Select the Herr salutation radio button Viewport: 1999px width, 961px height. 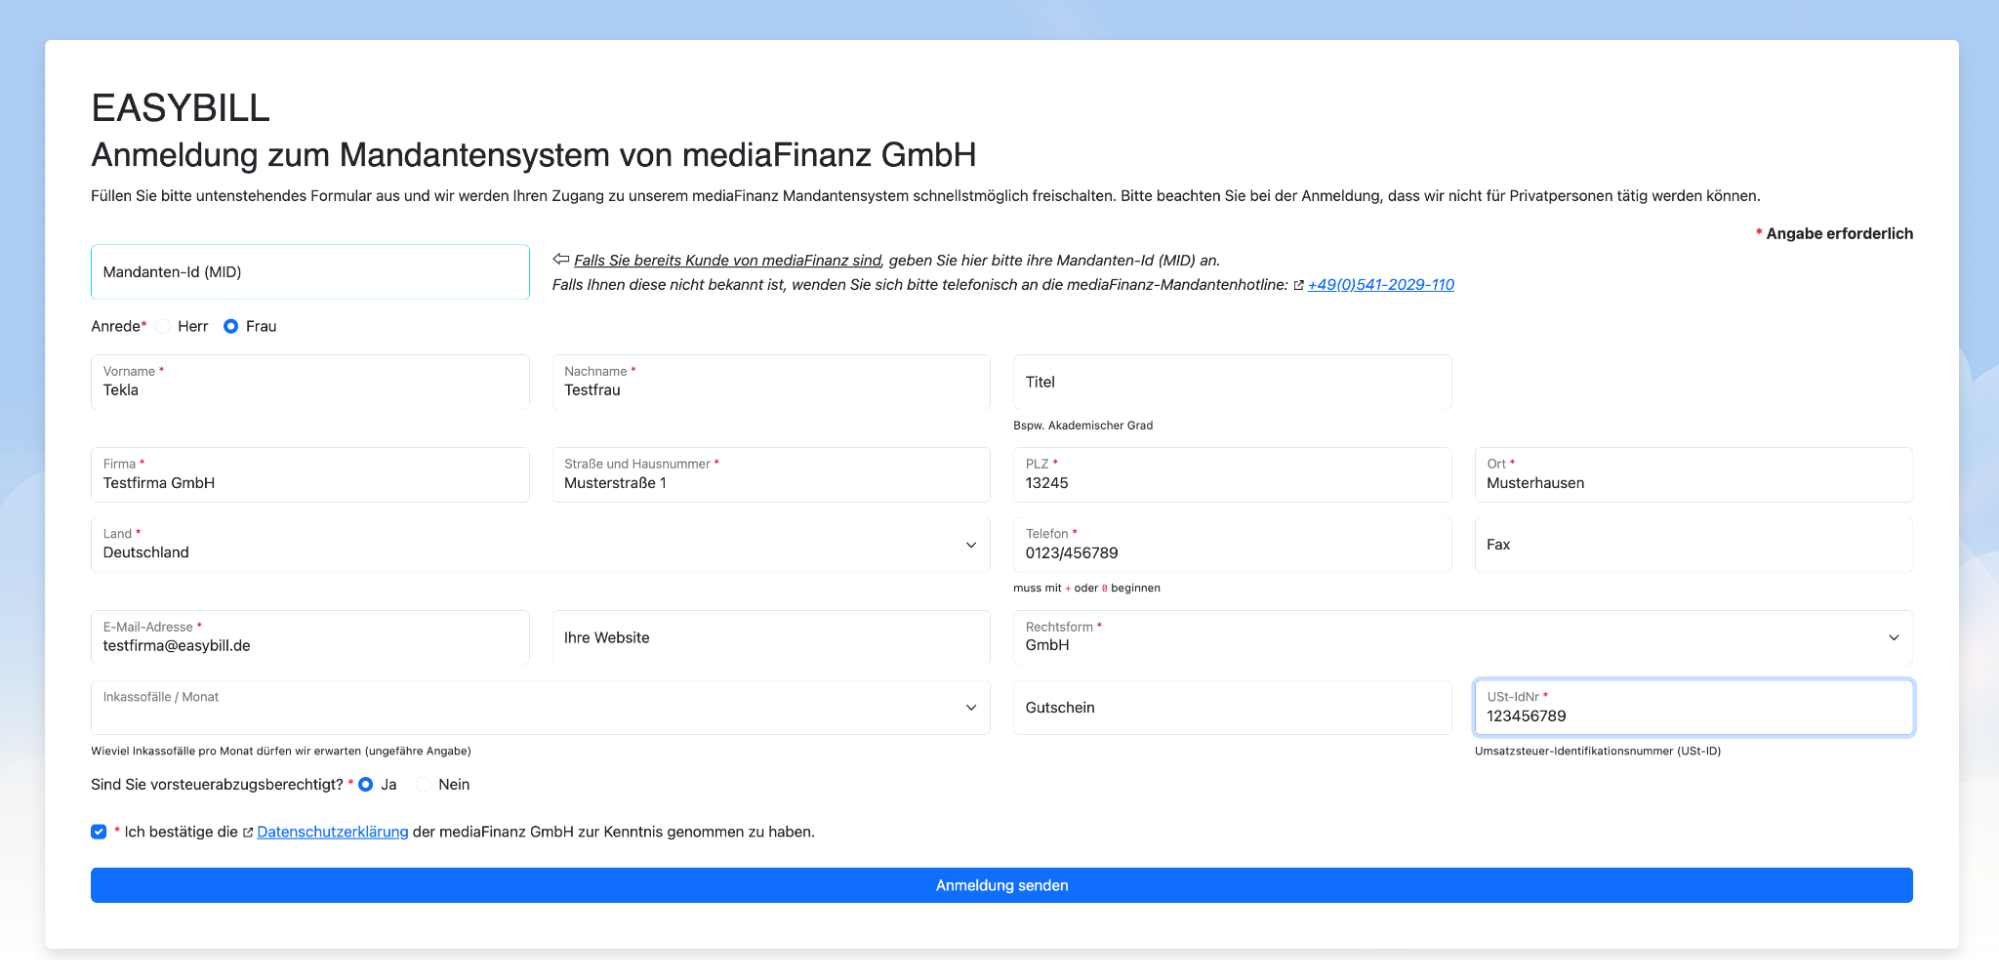click(163, 327)
